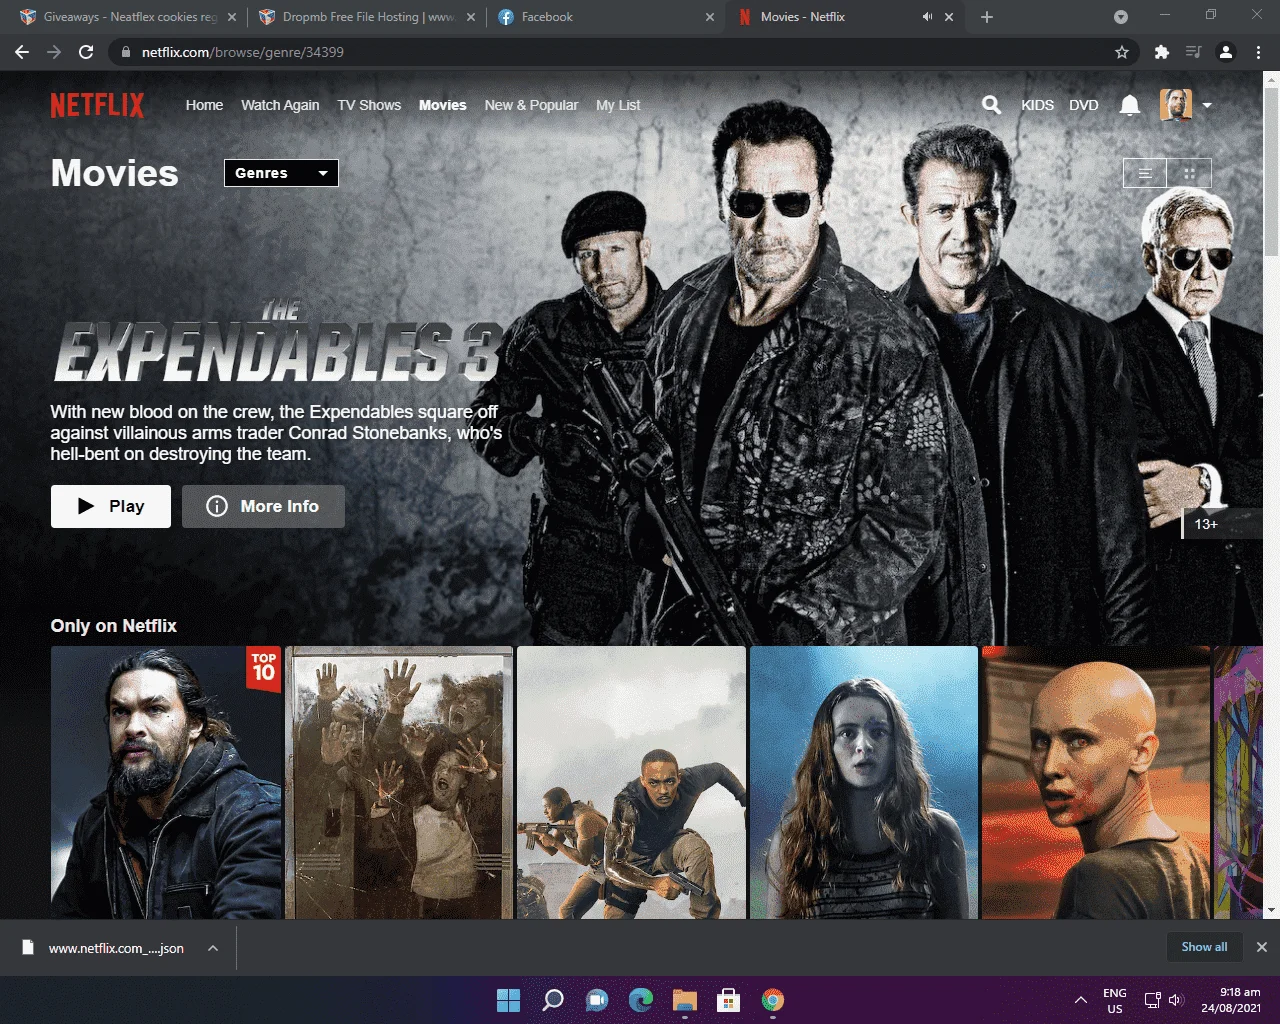Bookmark this page with star
1280x1024 pixels.
(1122, 52)
